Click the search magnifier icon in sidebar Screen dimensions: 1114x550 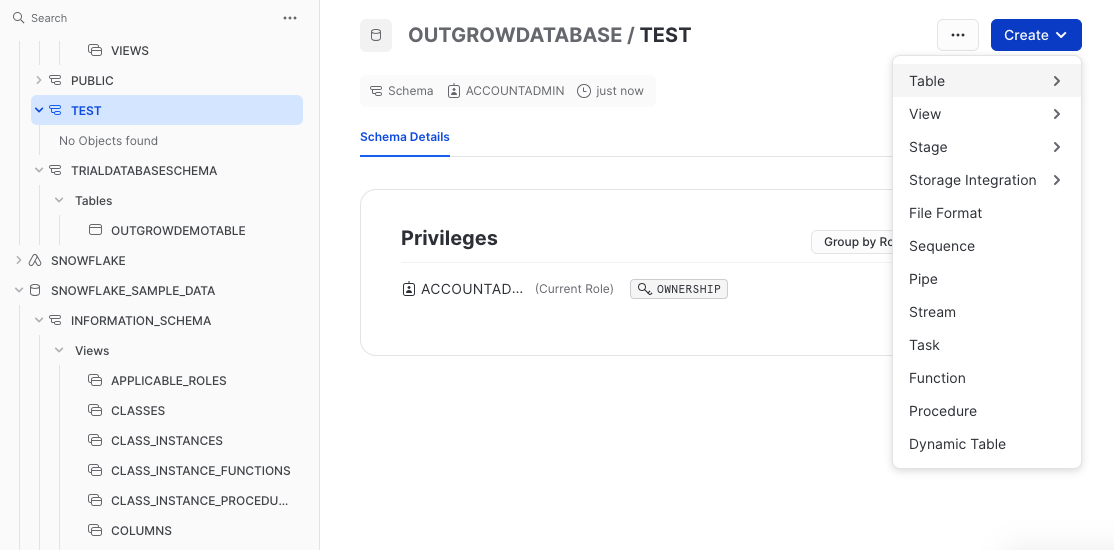18,18
